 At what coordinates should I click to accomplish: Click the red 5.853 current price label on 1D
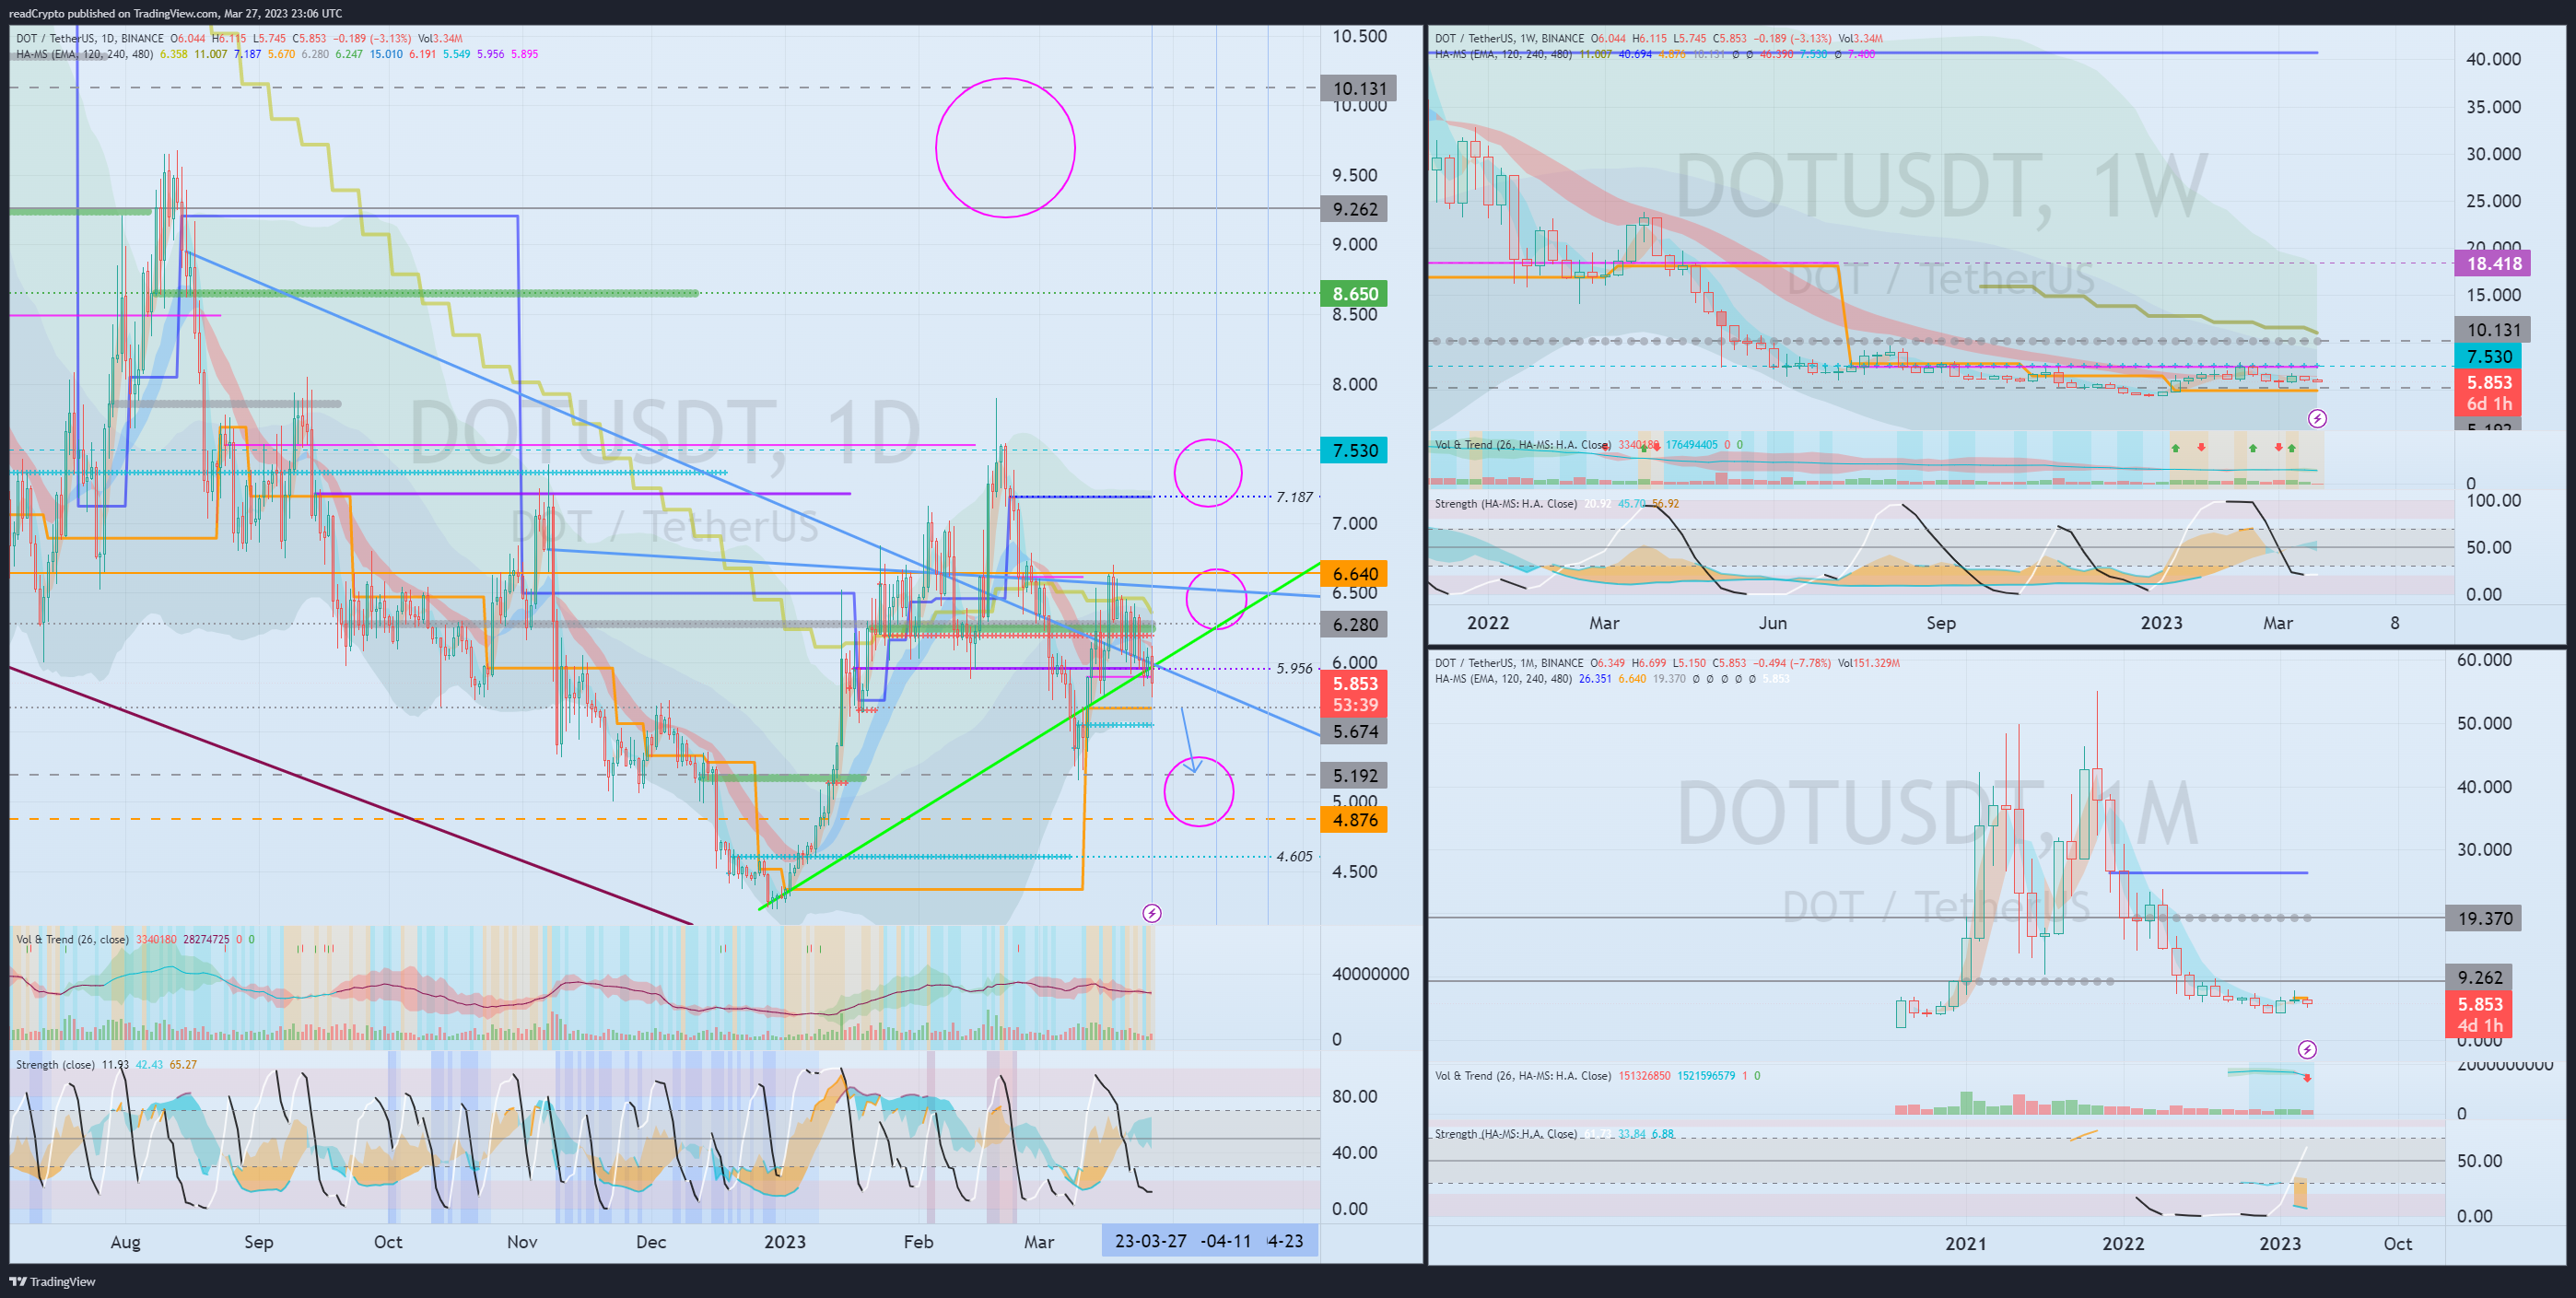pyautogui.click(x=1354, y=694)
